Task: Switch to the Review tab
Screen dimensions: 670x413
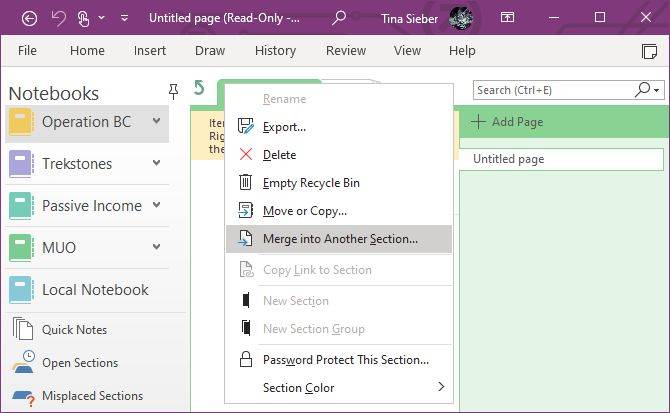Action: click(x=346, y=50)
